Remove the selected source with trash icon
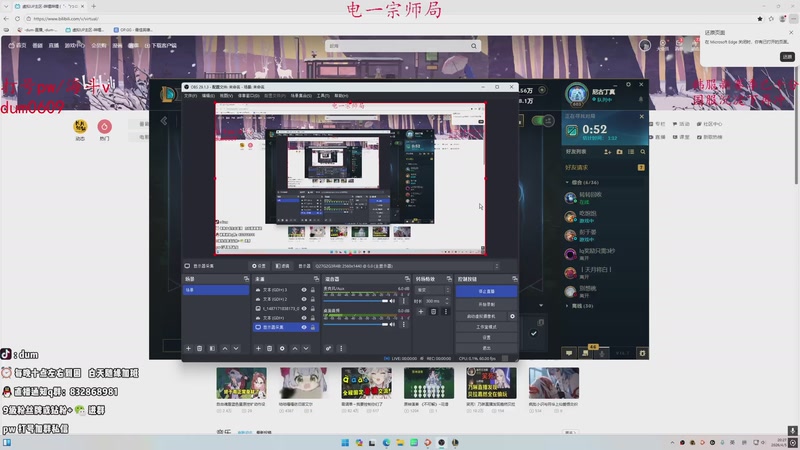 [270, 348]
